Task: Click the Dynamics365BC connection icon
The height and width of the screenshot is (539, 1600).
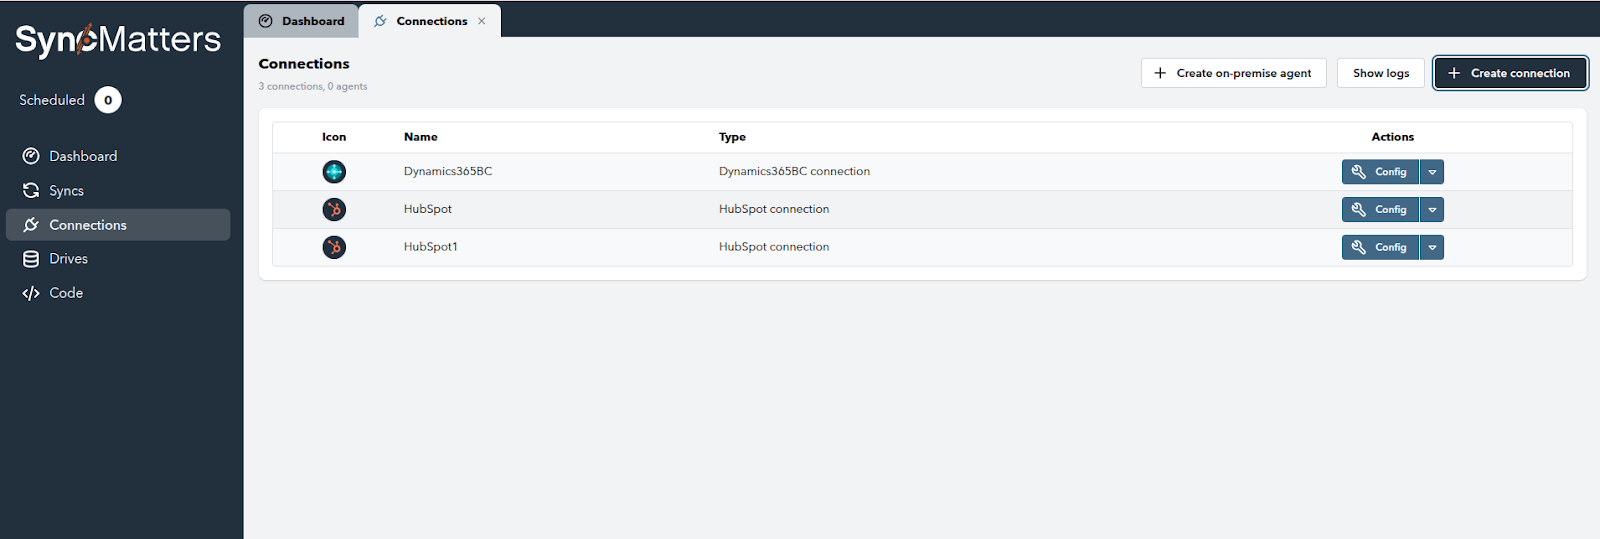Action: (x=334, y=172)
